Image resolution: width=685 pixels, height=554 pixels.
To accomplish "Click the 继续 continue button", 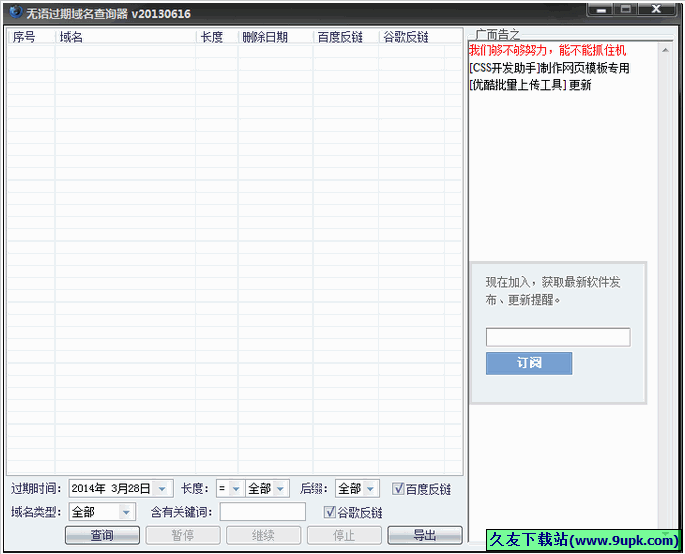I will [x=263, y=535].
